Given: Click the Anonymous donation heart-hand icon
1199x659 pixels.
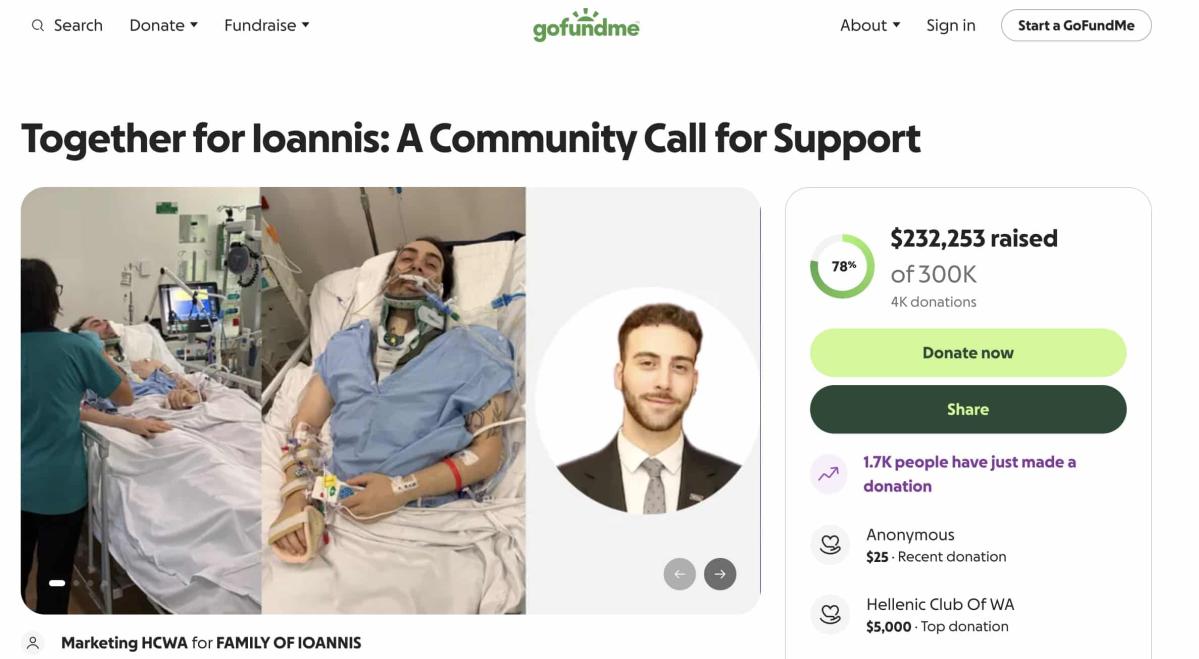Looking at the screenshot, I should click(x=829, y=545).
